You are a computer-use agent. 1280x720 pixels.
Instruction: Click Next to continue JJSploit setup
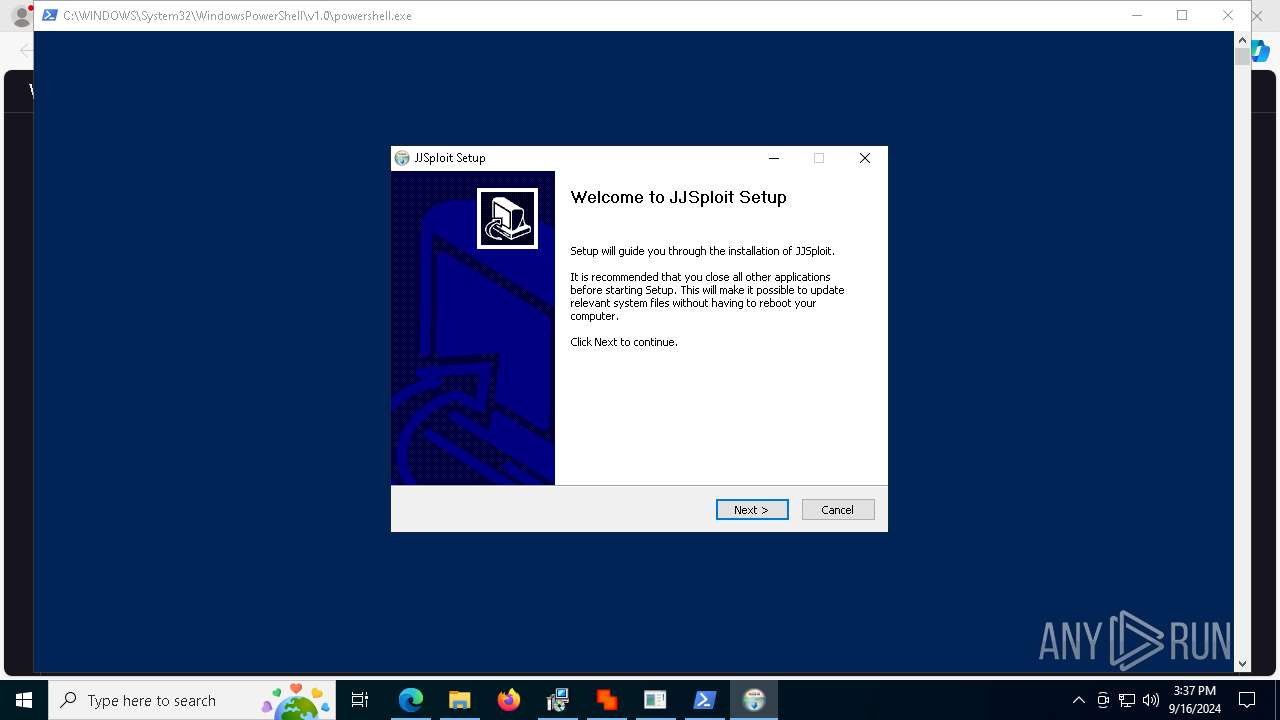click(x=752, y=510)
